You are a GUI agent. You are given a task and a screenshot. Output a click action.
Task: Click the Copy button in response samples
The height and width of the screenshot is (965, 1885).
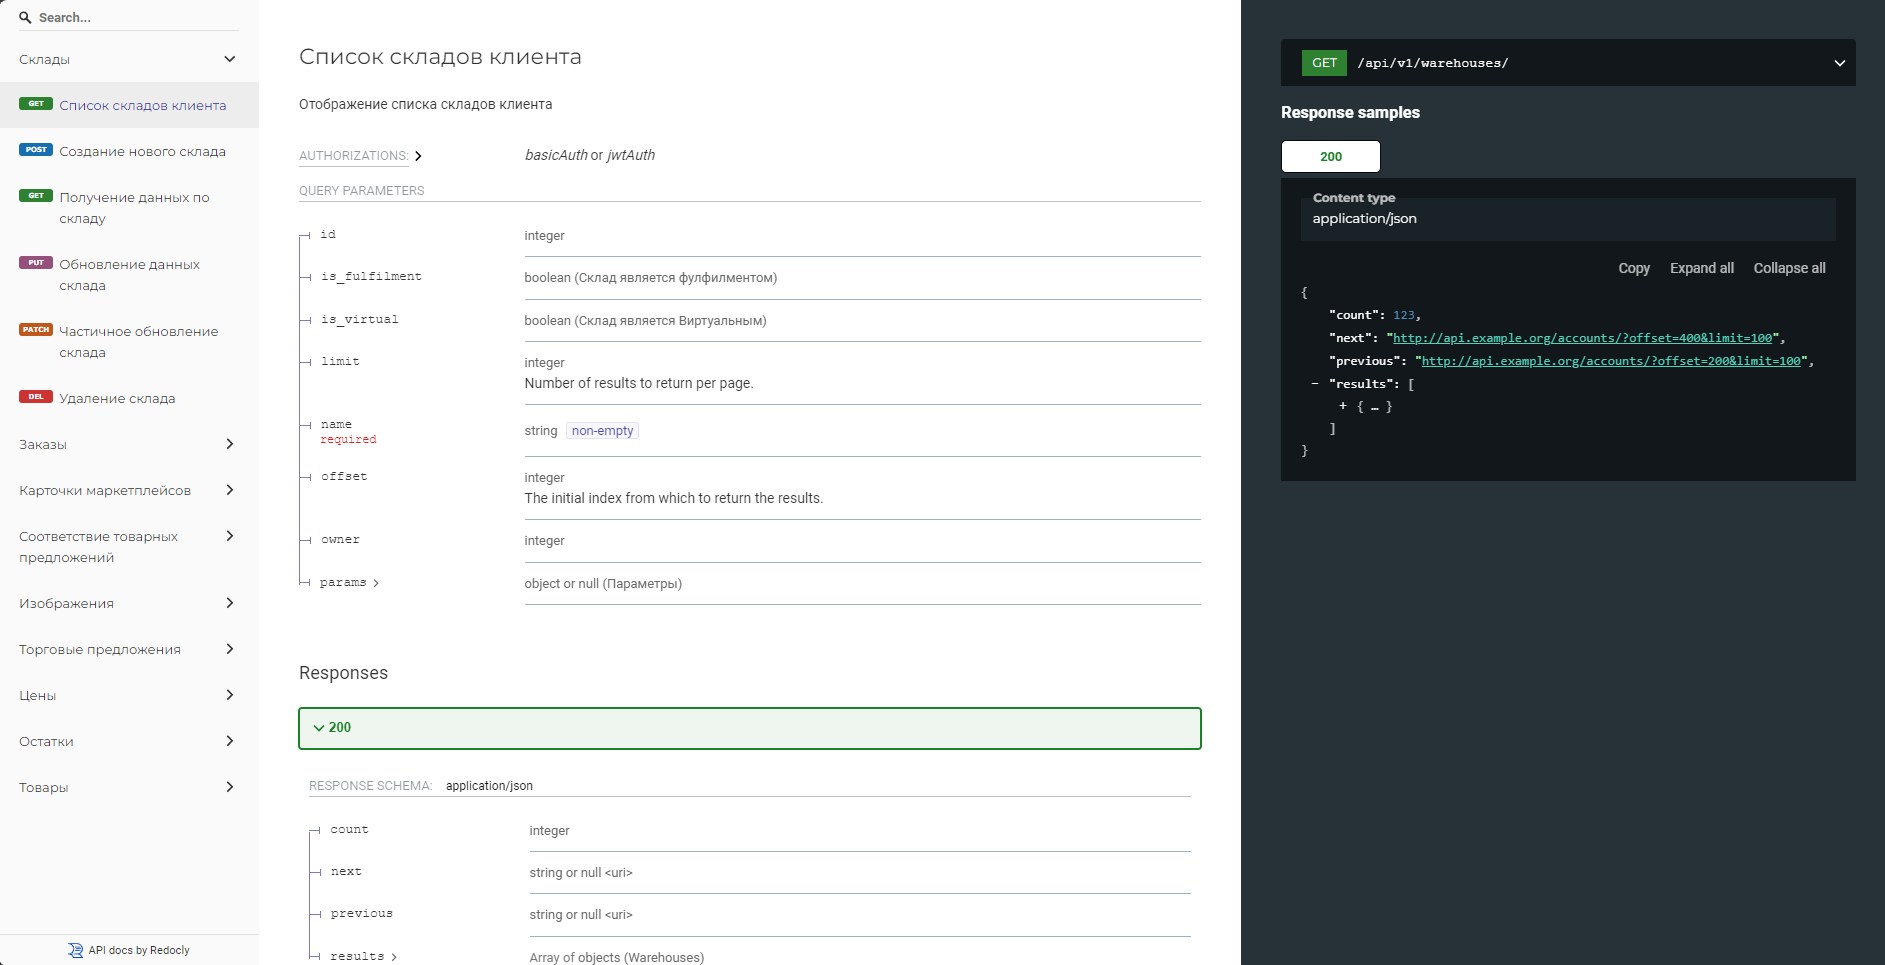[x=1633, y=268]
